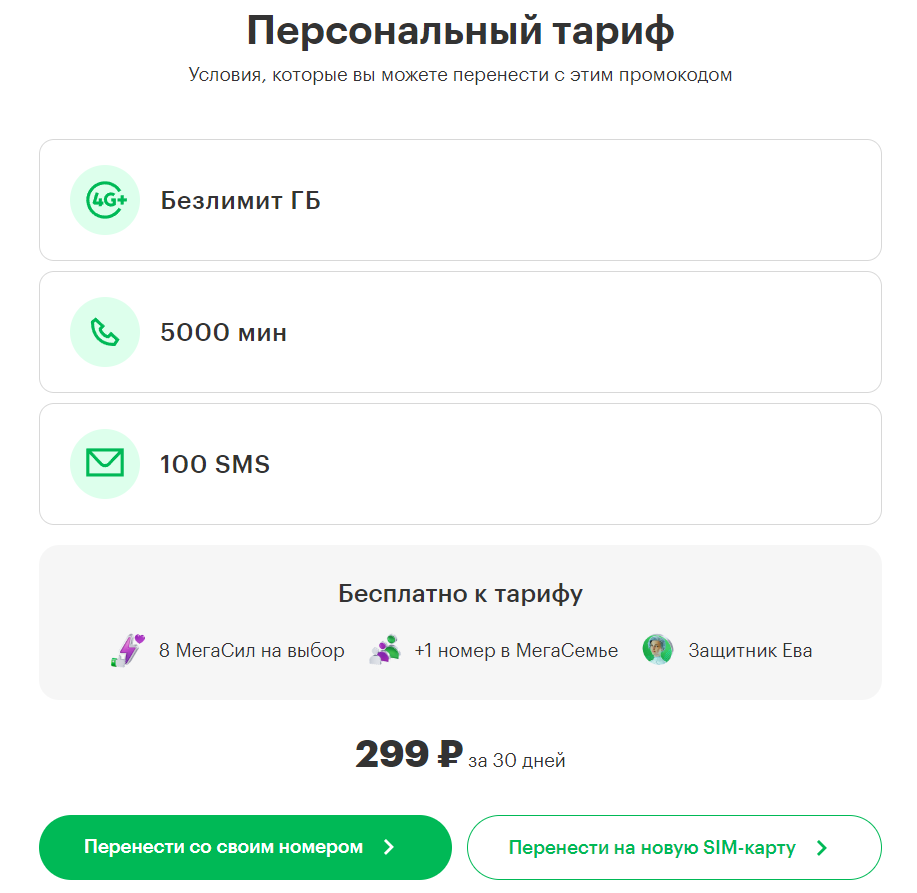Click "8 МегаСил на выбор" text
The height and width of the screenshot is (893, 917).
pyautogui.click(x=251, y=651)
